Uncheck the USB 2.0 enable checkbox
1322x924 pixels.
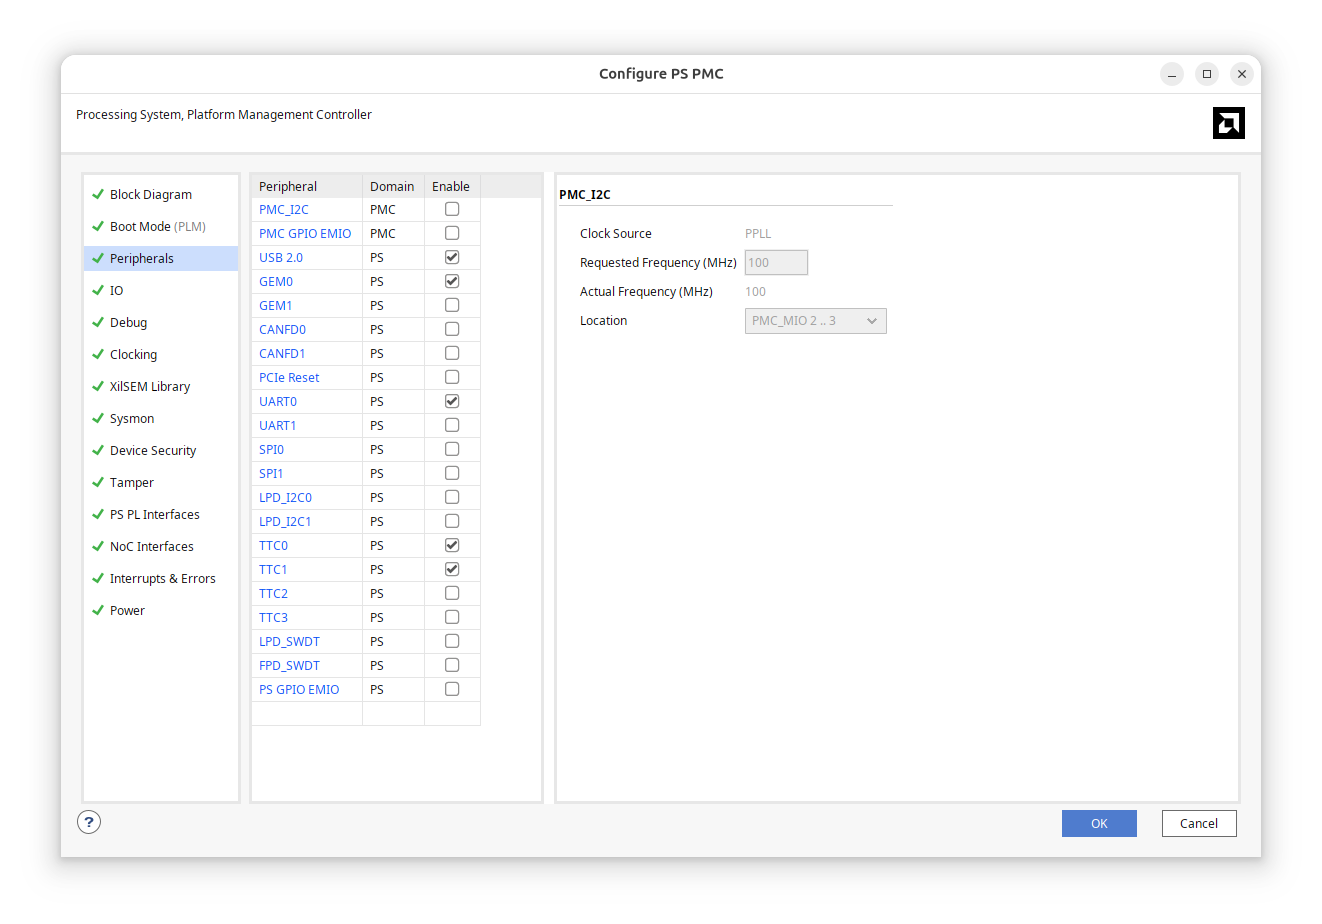tap(452, 257)
